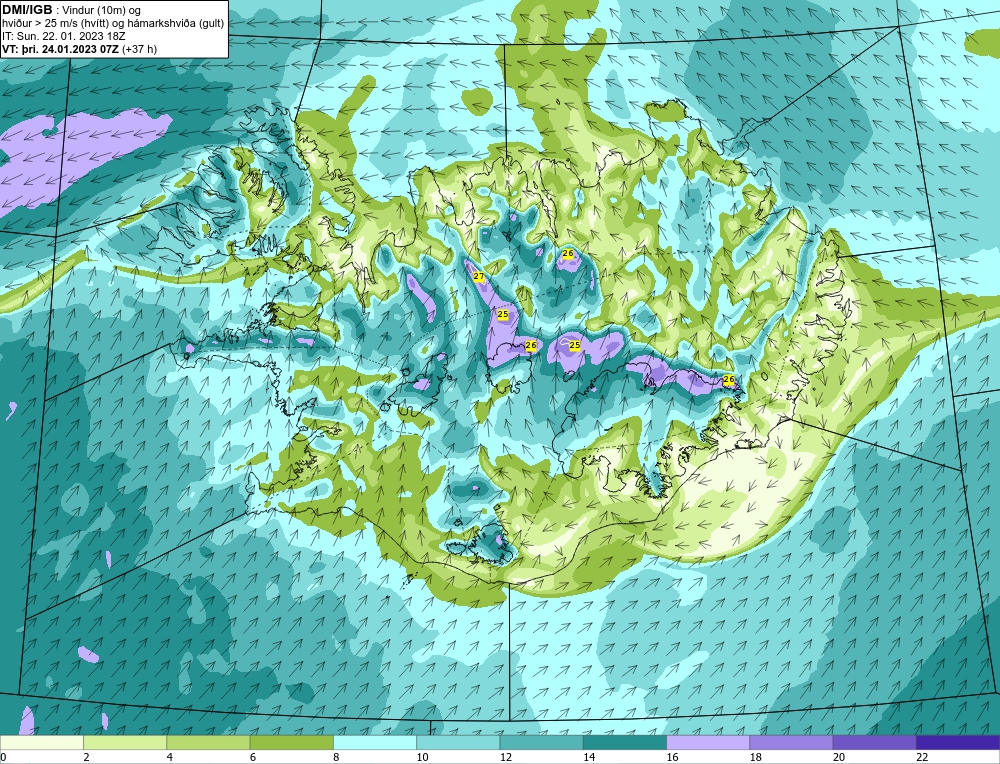Pick the 10–12 m/s light teal legend swatch
The height and width of the screenshot is (764, 1000).
pyautogui.click(x=458, y=742)
